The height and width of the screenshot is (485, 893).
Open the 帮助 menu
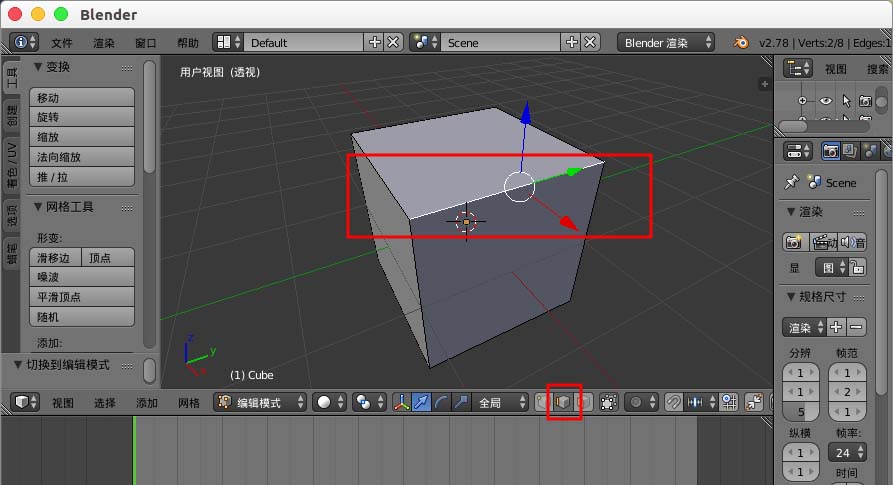[187, 43]
